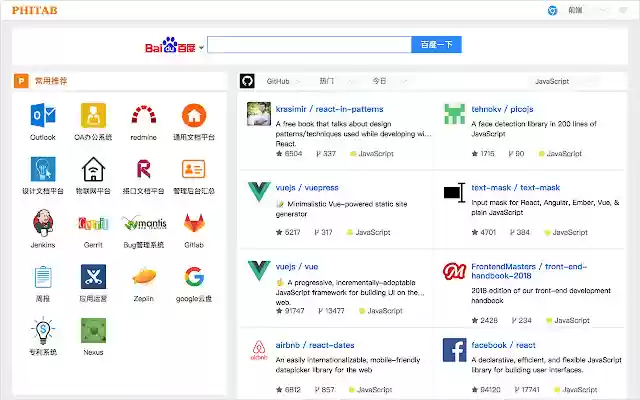This screenshot has height=400, width=640.
Task: Open the 通用文档平台 orange house icon
Action: [x=194, y=116]
